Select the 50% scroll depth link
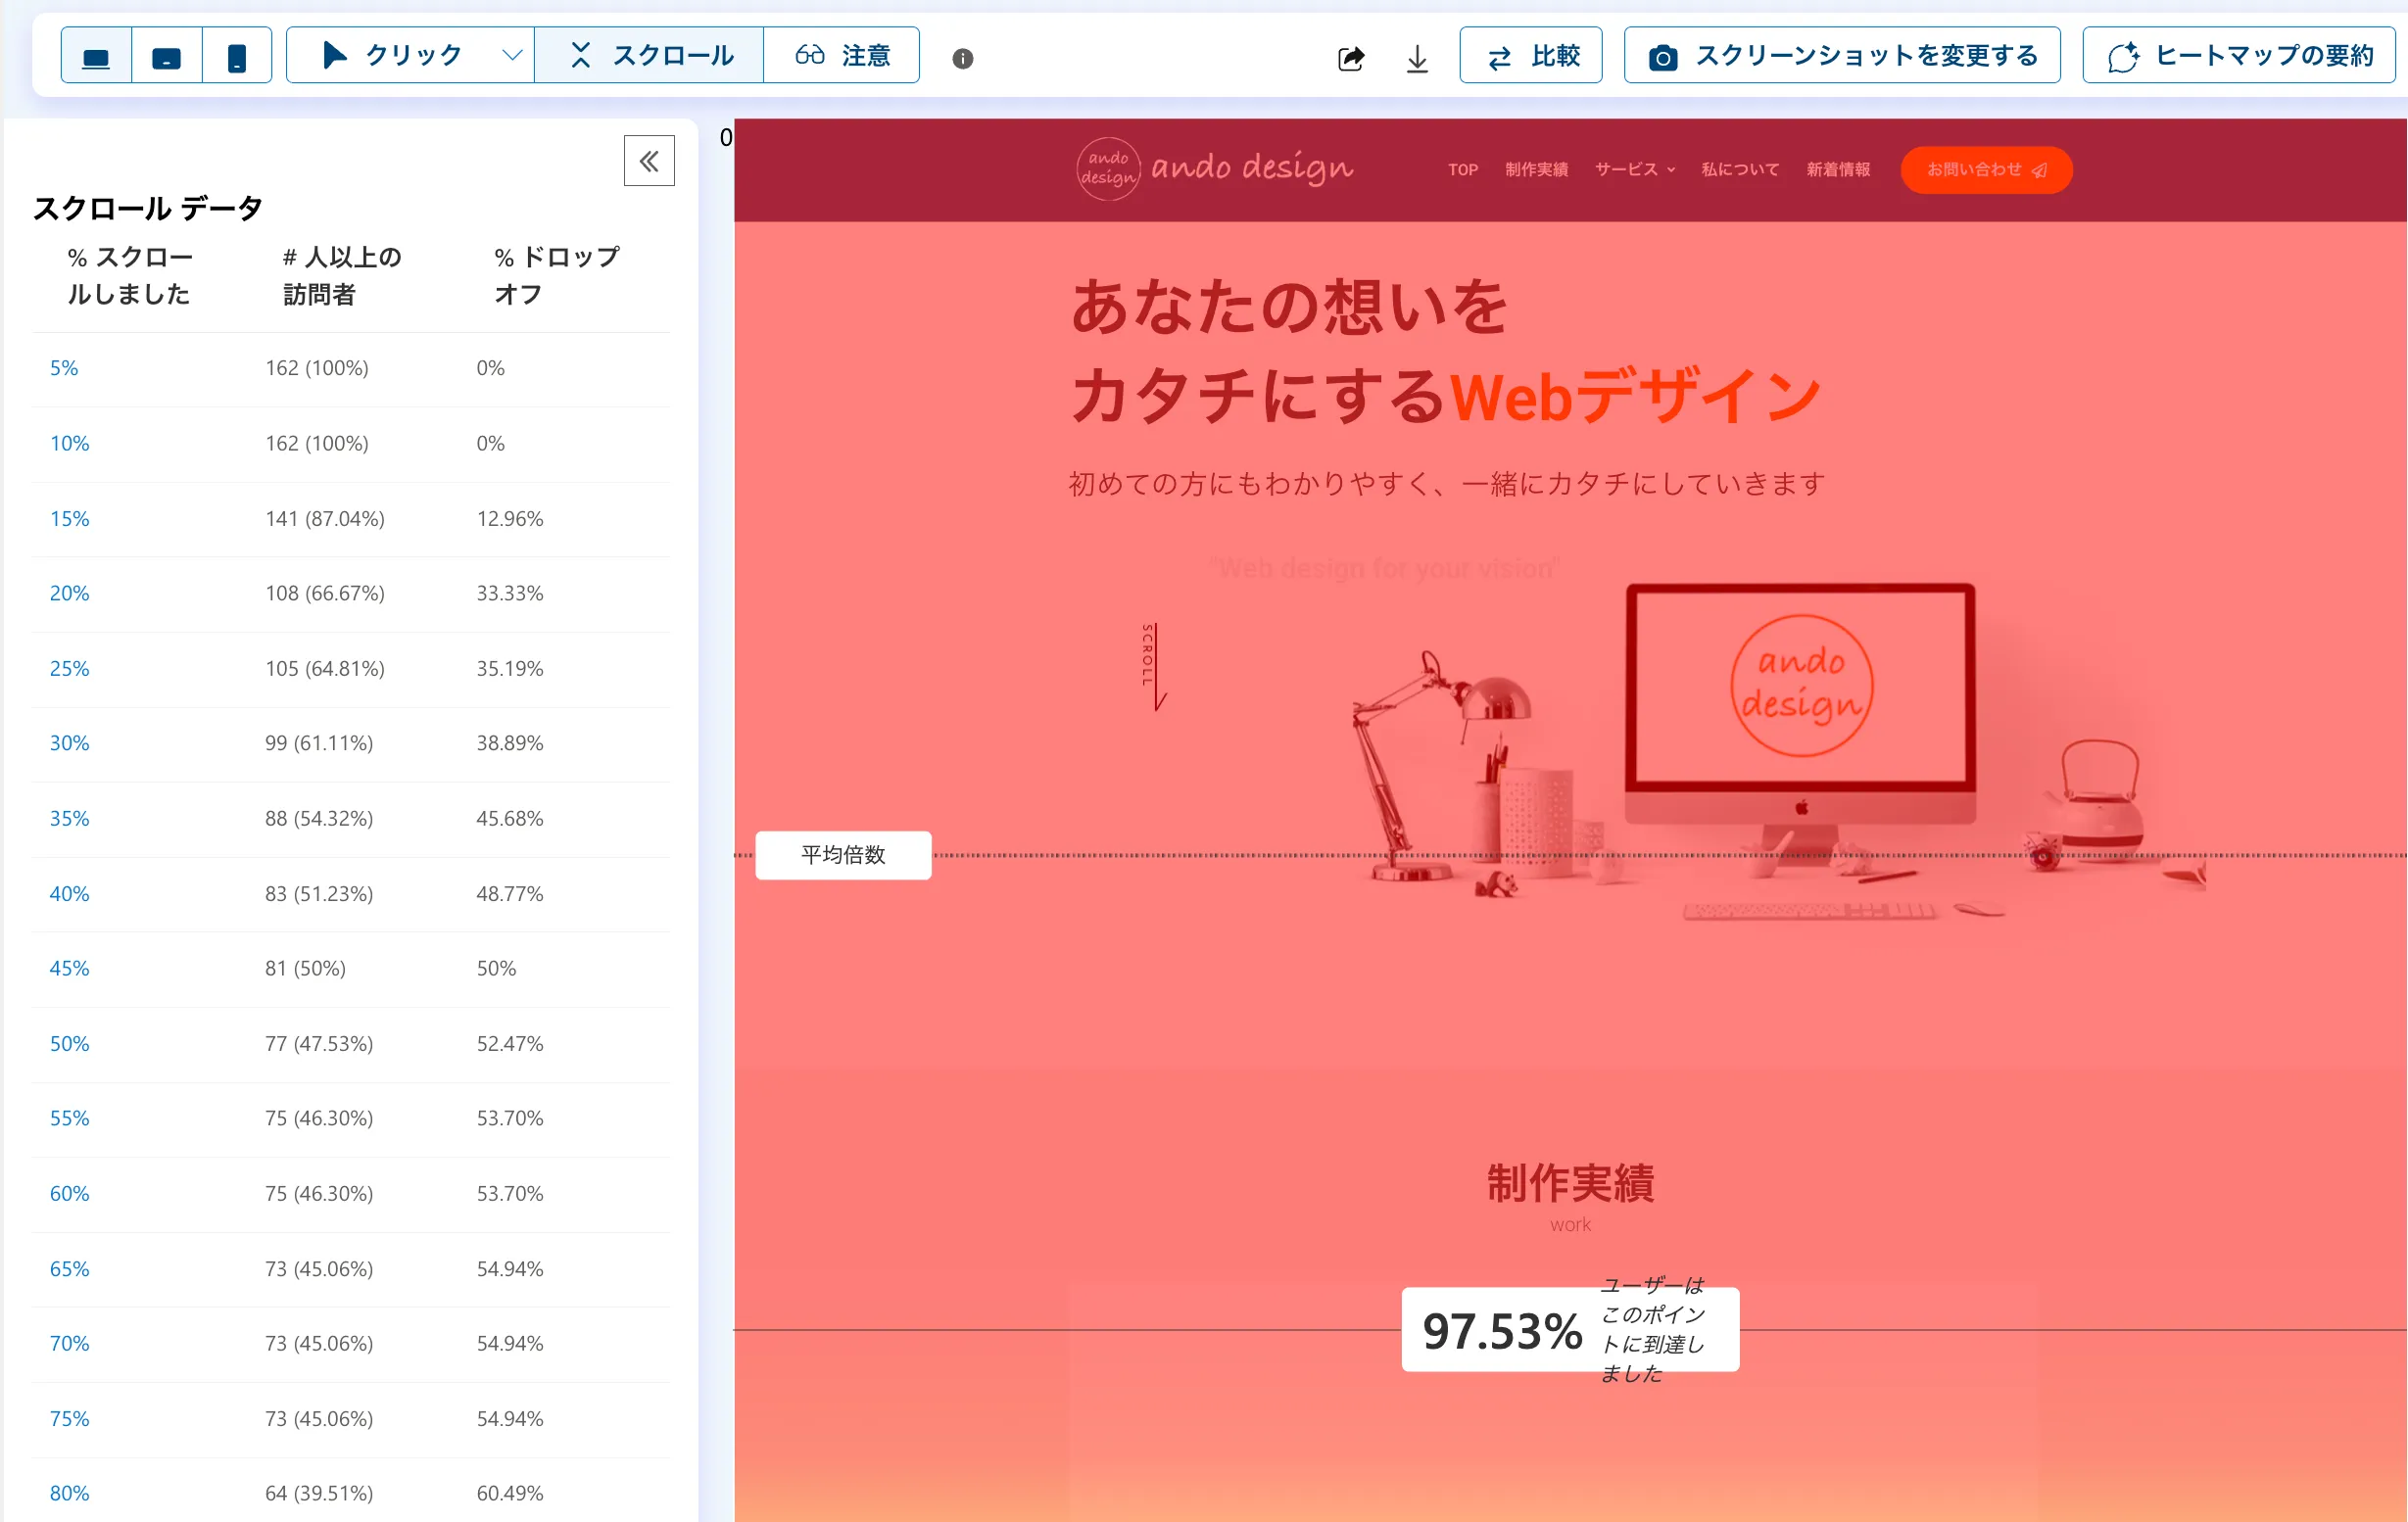This screenshot has width=2408, height=1522. 69,1044
